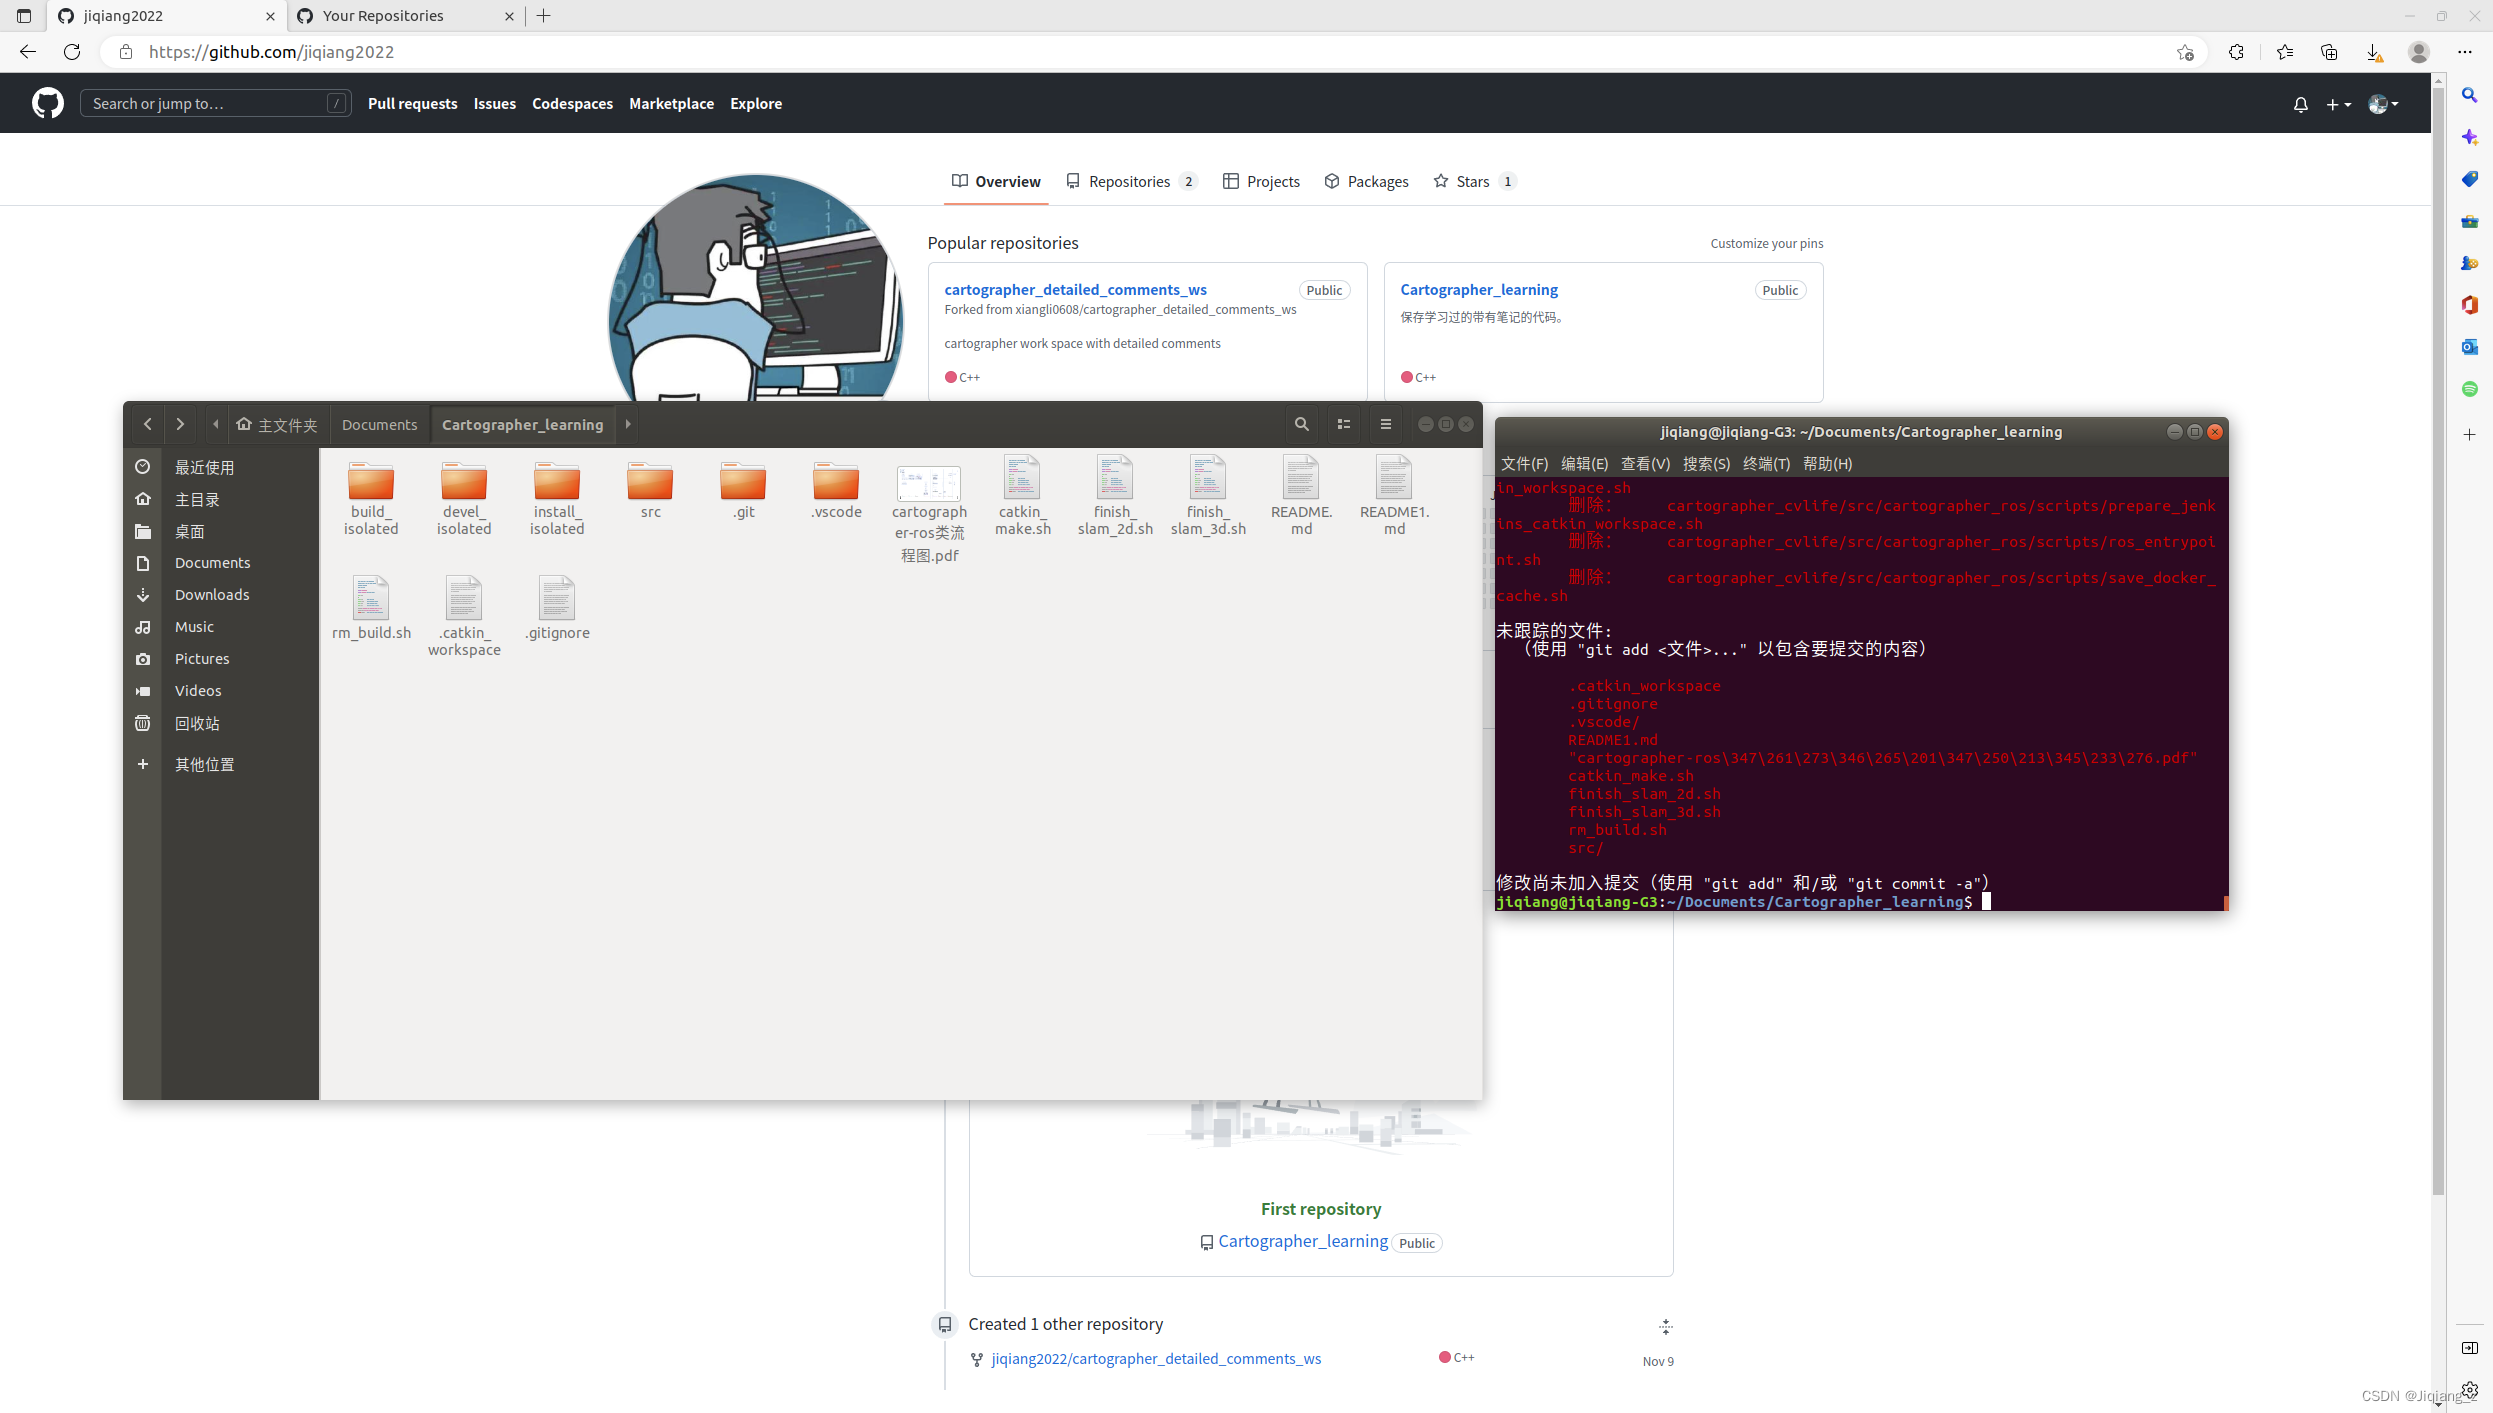The width and height of the screenshot is (2493, 1413).
Task: Open browser profile avatar icon
Action: 2418,52
